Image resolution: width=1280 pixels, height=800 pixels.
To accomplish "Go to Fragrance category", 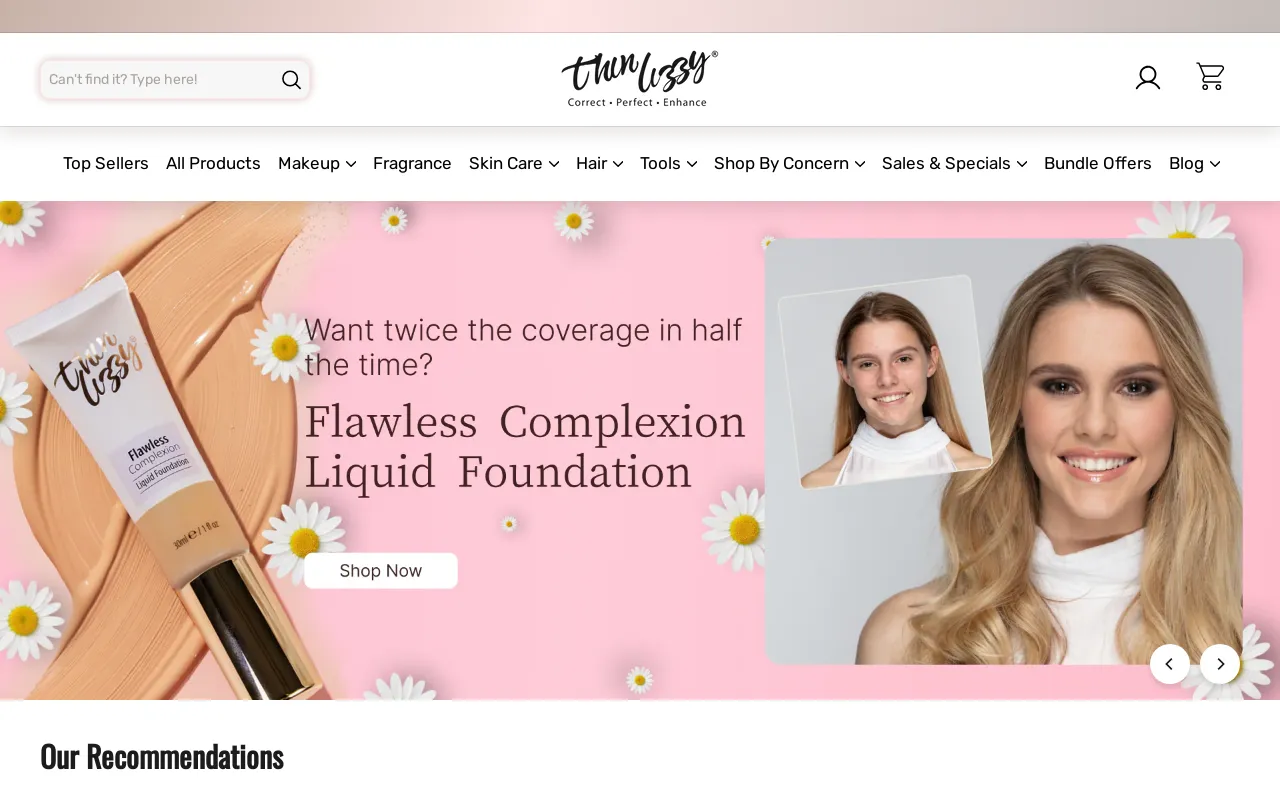I will coord(412,163).
